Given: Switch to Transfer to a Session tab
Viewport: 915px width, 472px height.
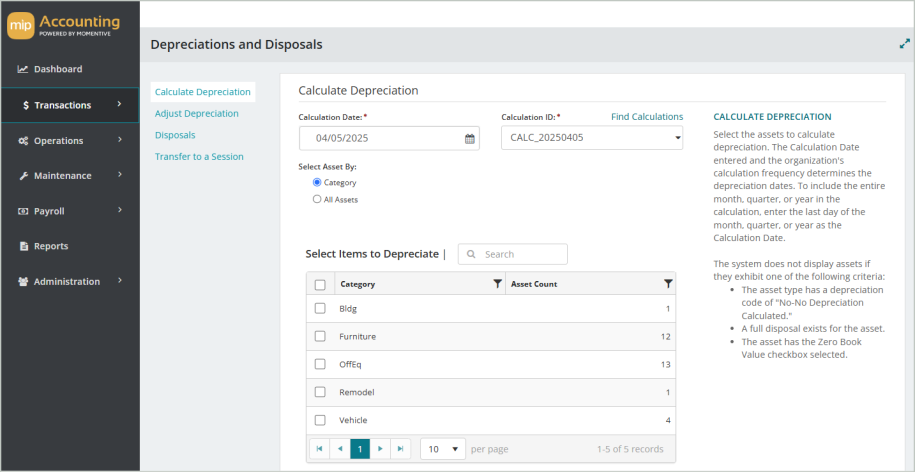Looking at the screenshot, I should tap(199, 156).
